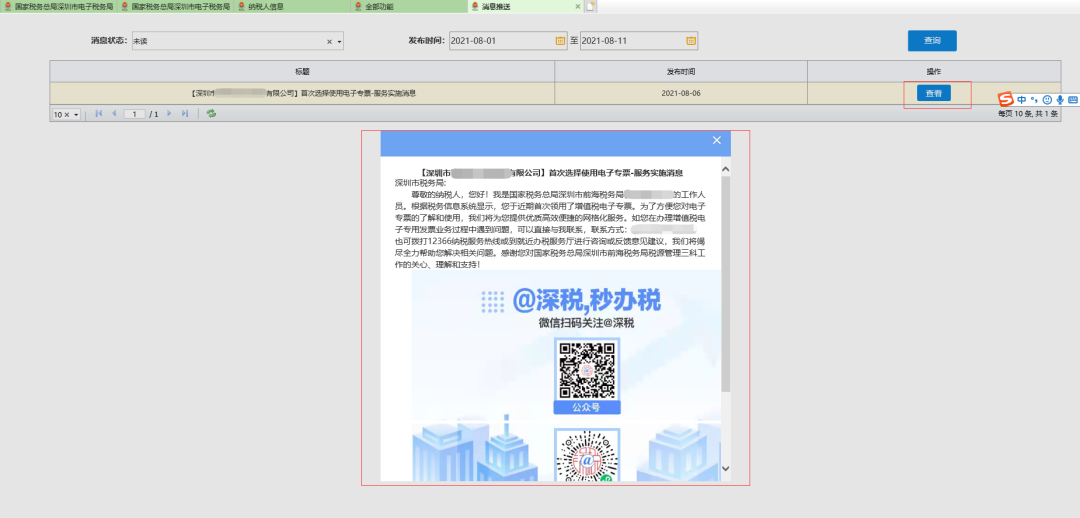Screen dimensions: 1080x518
Task: Open calendar picker for start date
Action: click(x=560, y=41)
